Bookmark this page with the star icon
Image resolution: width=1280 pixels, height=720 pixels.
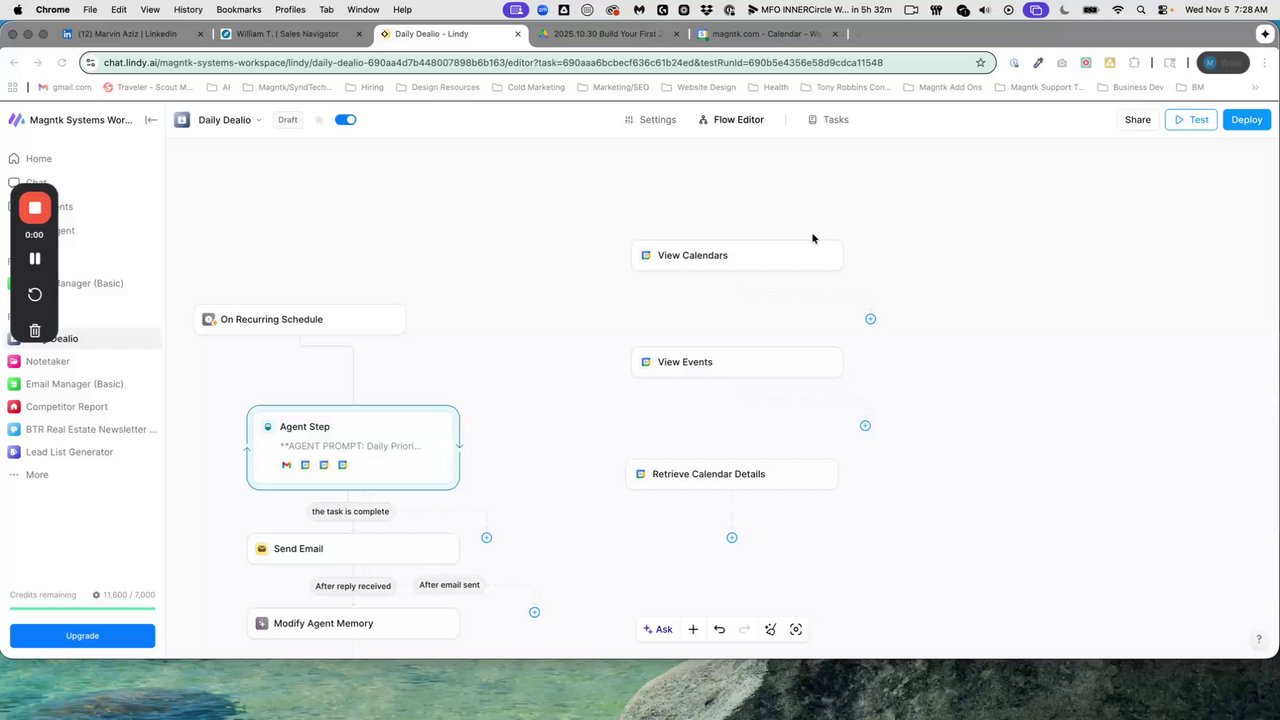coord(980,62)
